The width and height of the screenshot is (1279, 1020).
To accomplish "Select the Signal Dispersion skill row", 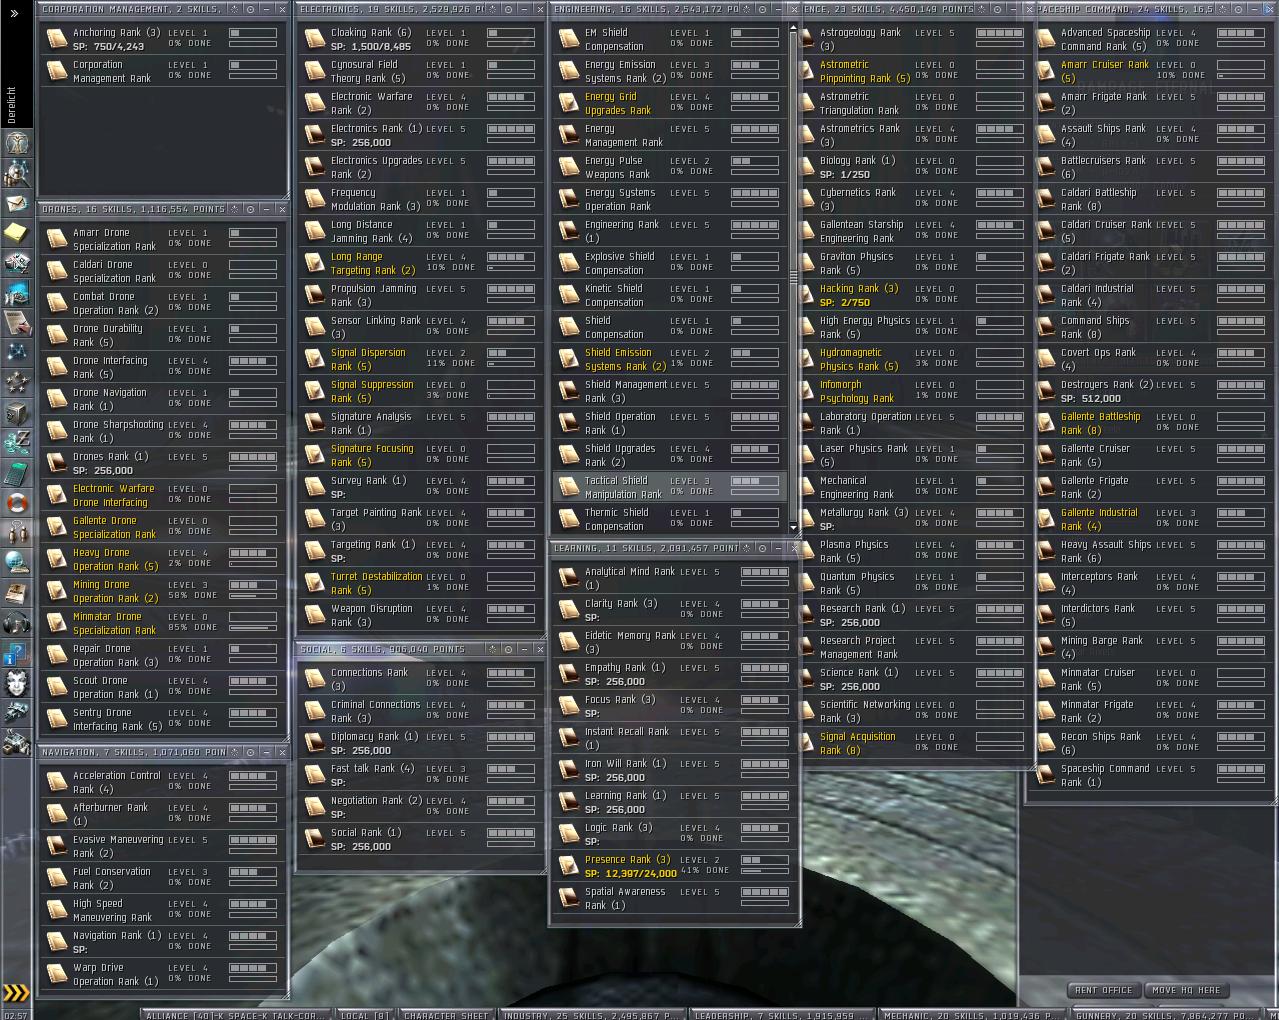I will (420, 359).
